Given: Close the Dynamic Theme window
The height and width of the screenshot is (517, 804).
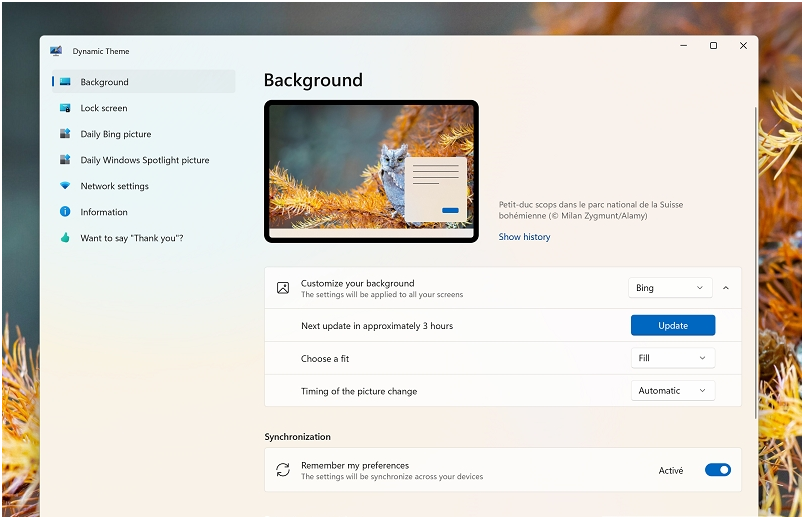Looking at the screenshot, I should 743,46.
